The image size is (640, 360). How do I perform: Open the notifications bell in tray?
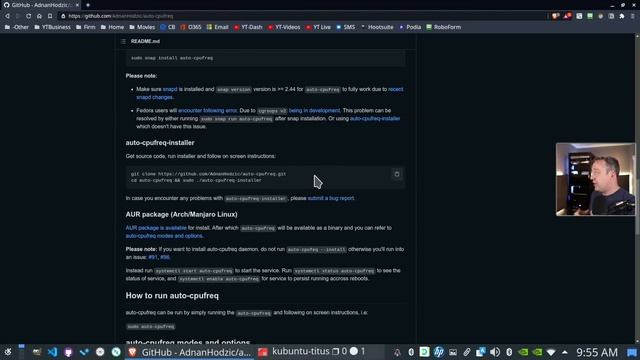[x=397, y=352]
